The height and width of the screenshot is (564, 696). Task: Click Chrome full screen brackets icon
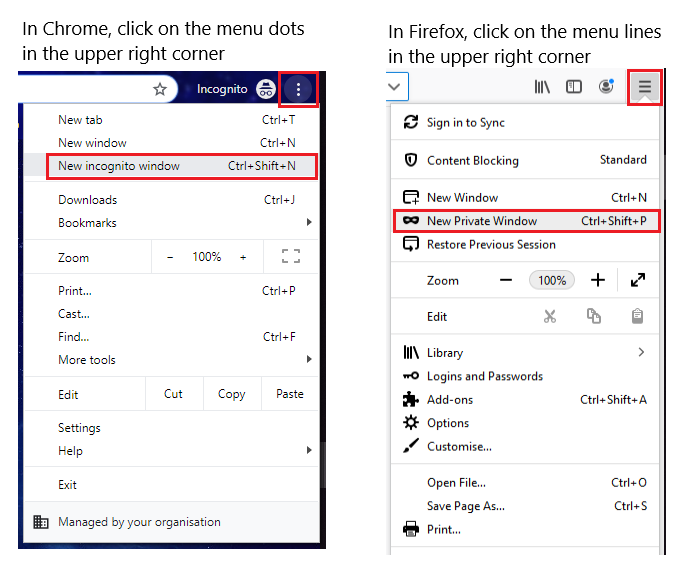tap(291, 256)
